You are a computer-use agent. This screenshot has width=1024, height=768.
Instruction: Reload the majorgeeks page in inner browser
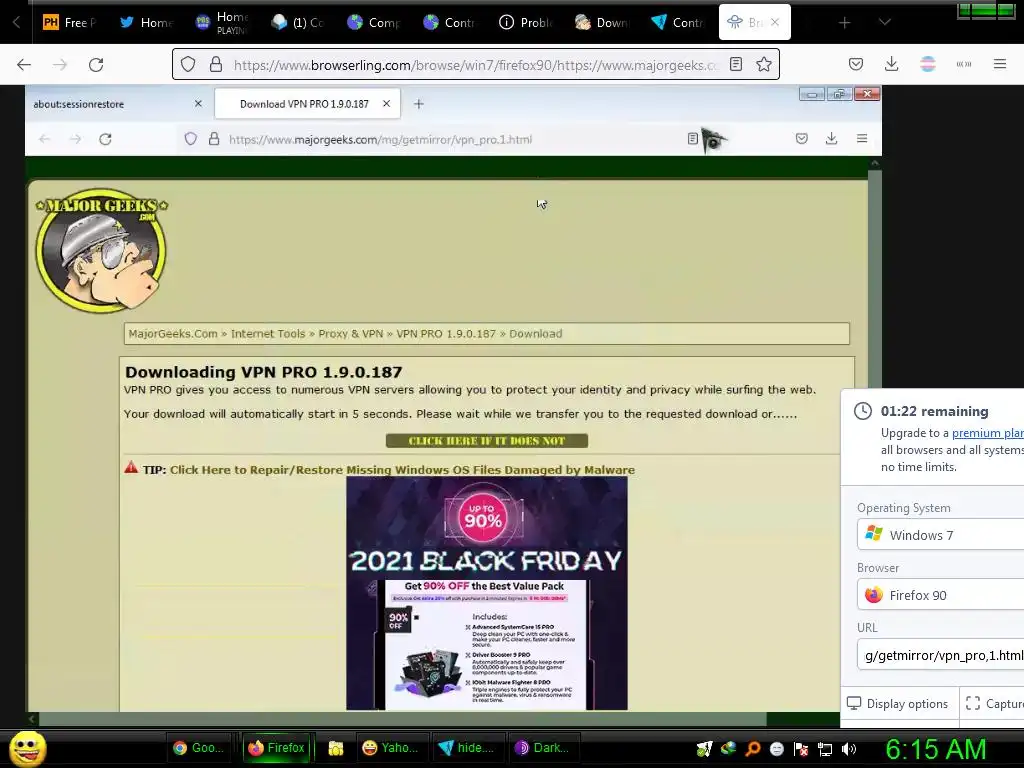click(105, 139)
